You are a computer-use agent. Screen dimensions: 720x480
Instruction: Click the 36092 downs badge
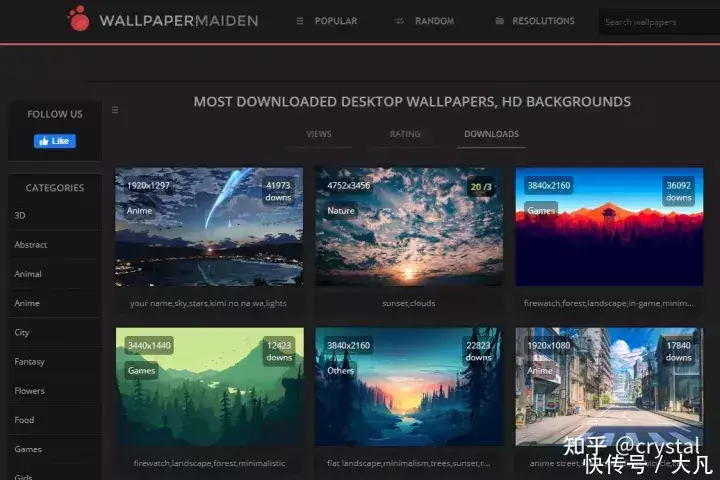tap(679, 191)
